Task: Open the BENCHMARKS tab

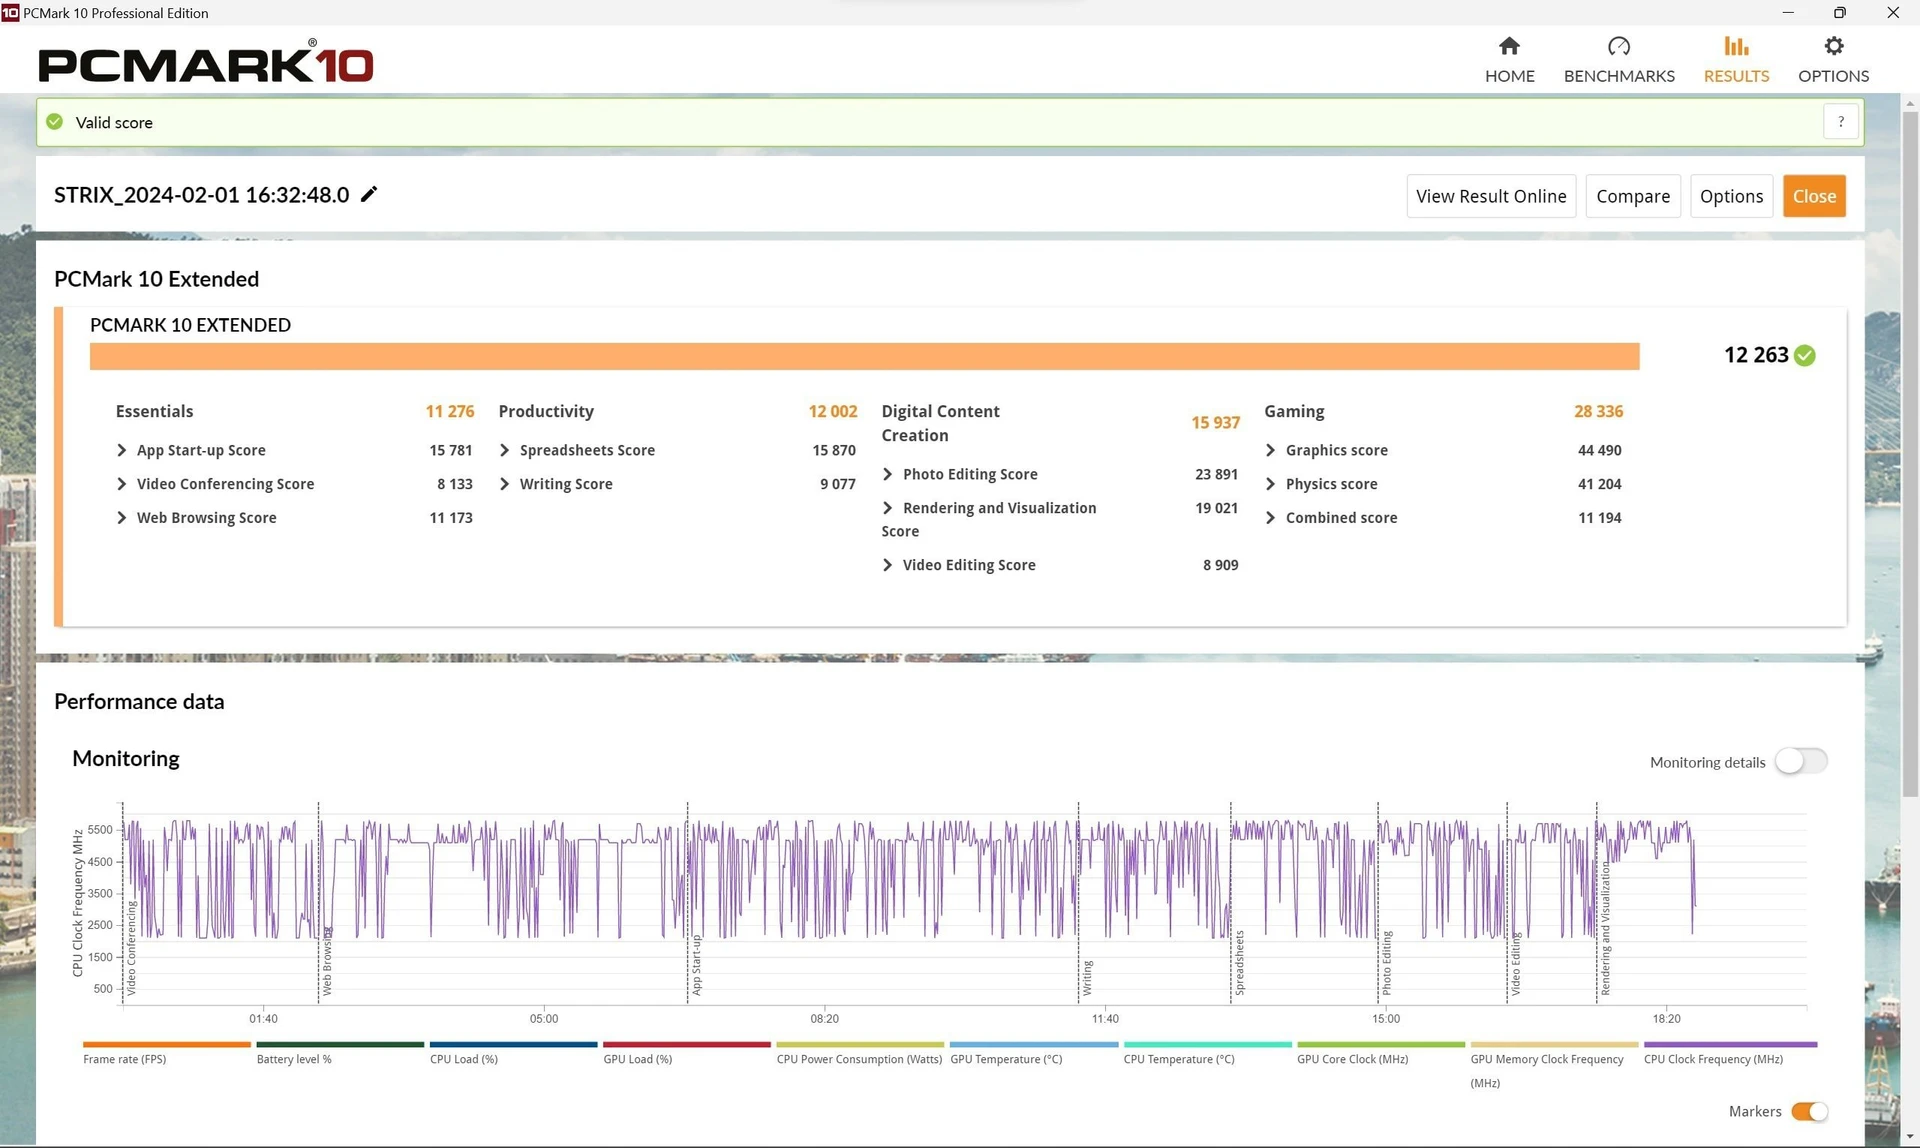Action: click(x=1619, y=60)
